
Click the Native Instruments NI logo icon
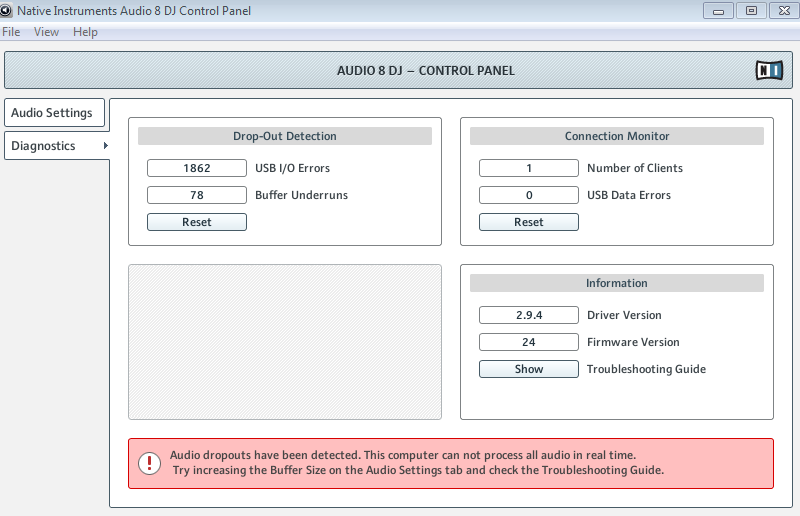click(x=769, y=70)
